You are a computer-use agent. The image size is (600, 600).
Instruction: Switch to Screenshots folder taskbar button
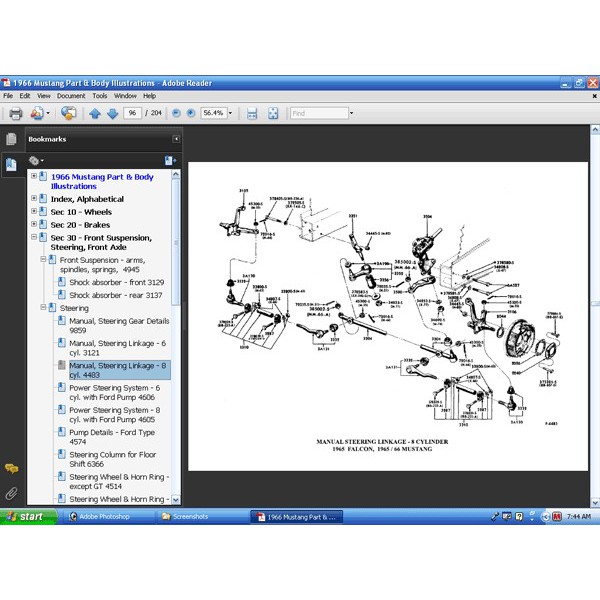pos(202,517)
